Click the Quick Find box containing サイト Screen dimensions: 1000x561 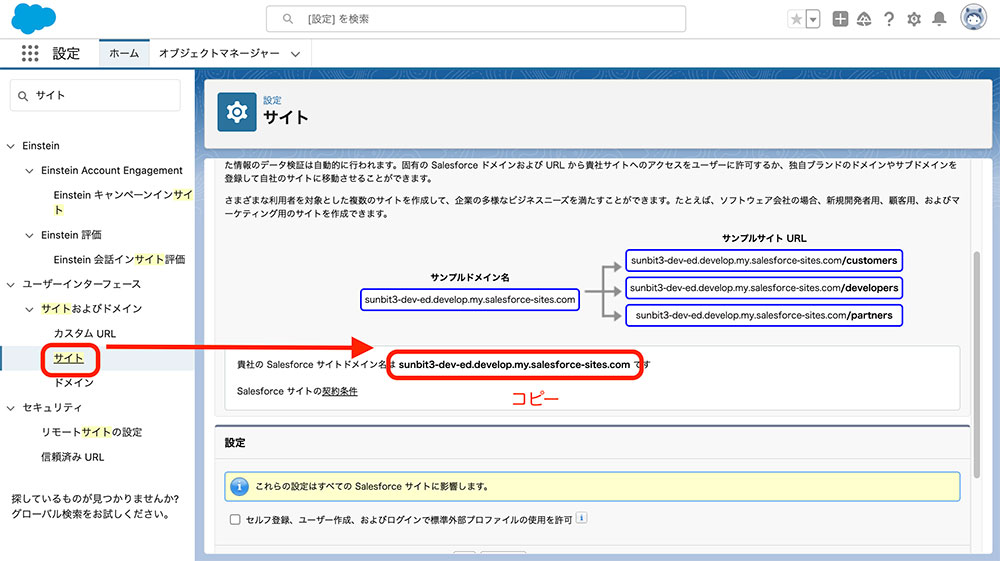95,96
